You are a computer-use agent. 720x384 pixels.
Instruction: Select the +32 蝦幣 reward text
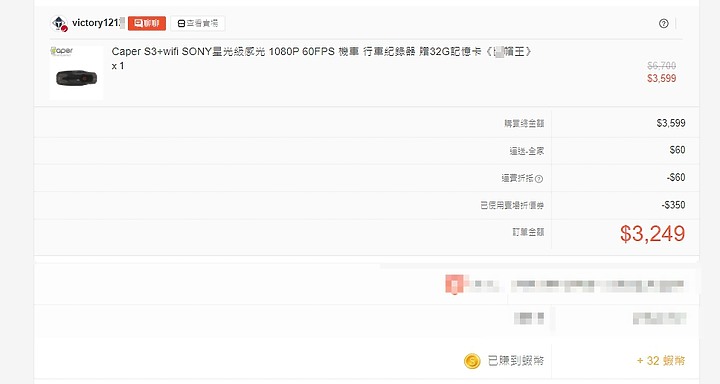pyautogui.click(x=660, y=361)
